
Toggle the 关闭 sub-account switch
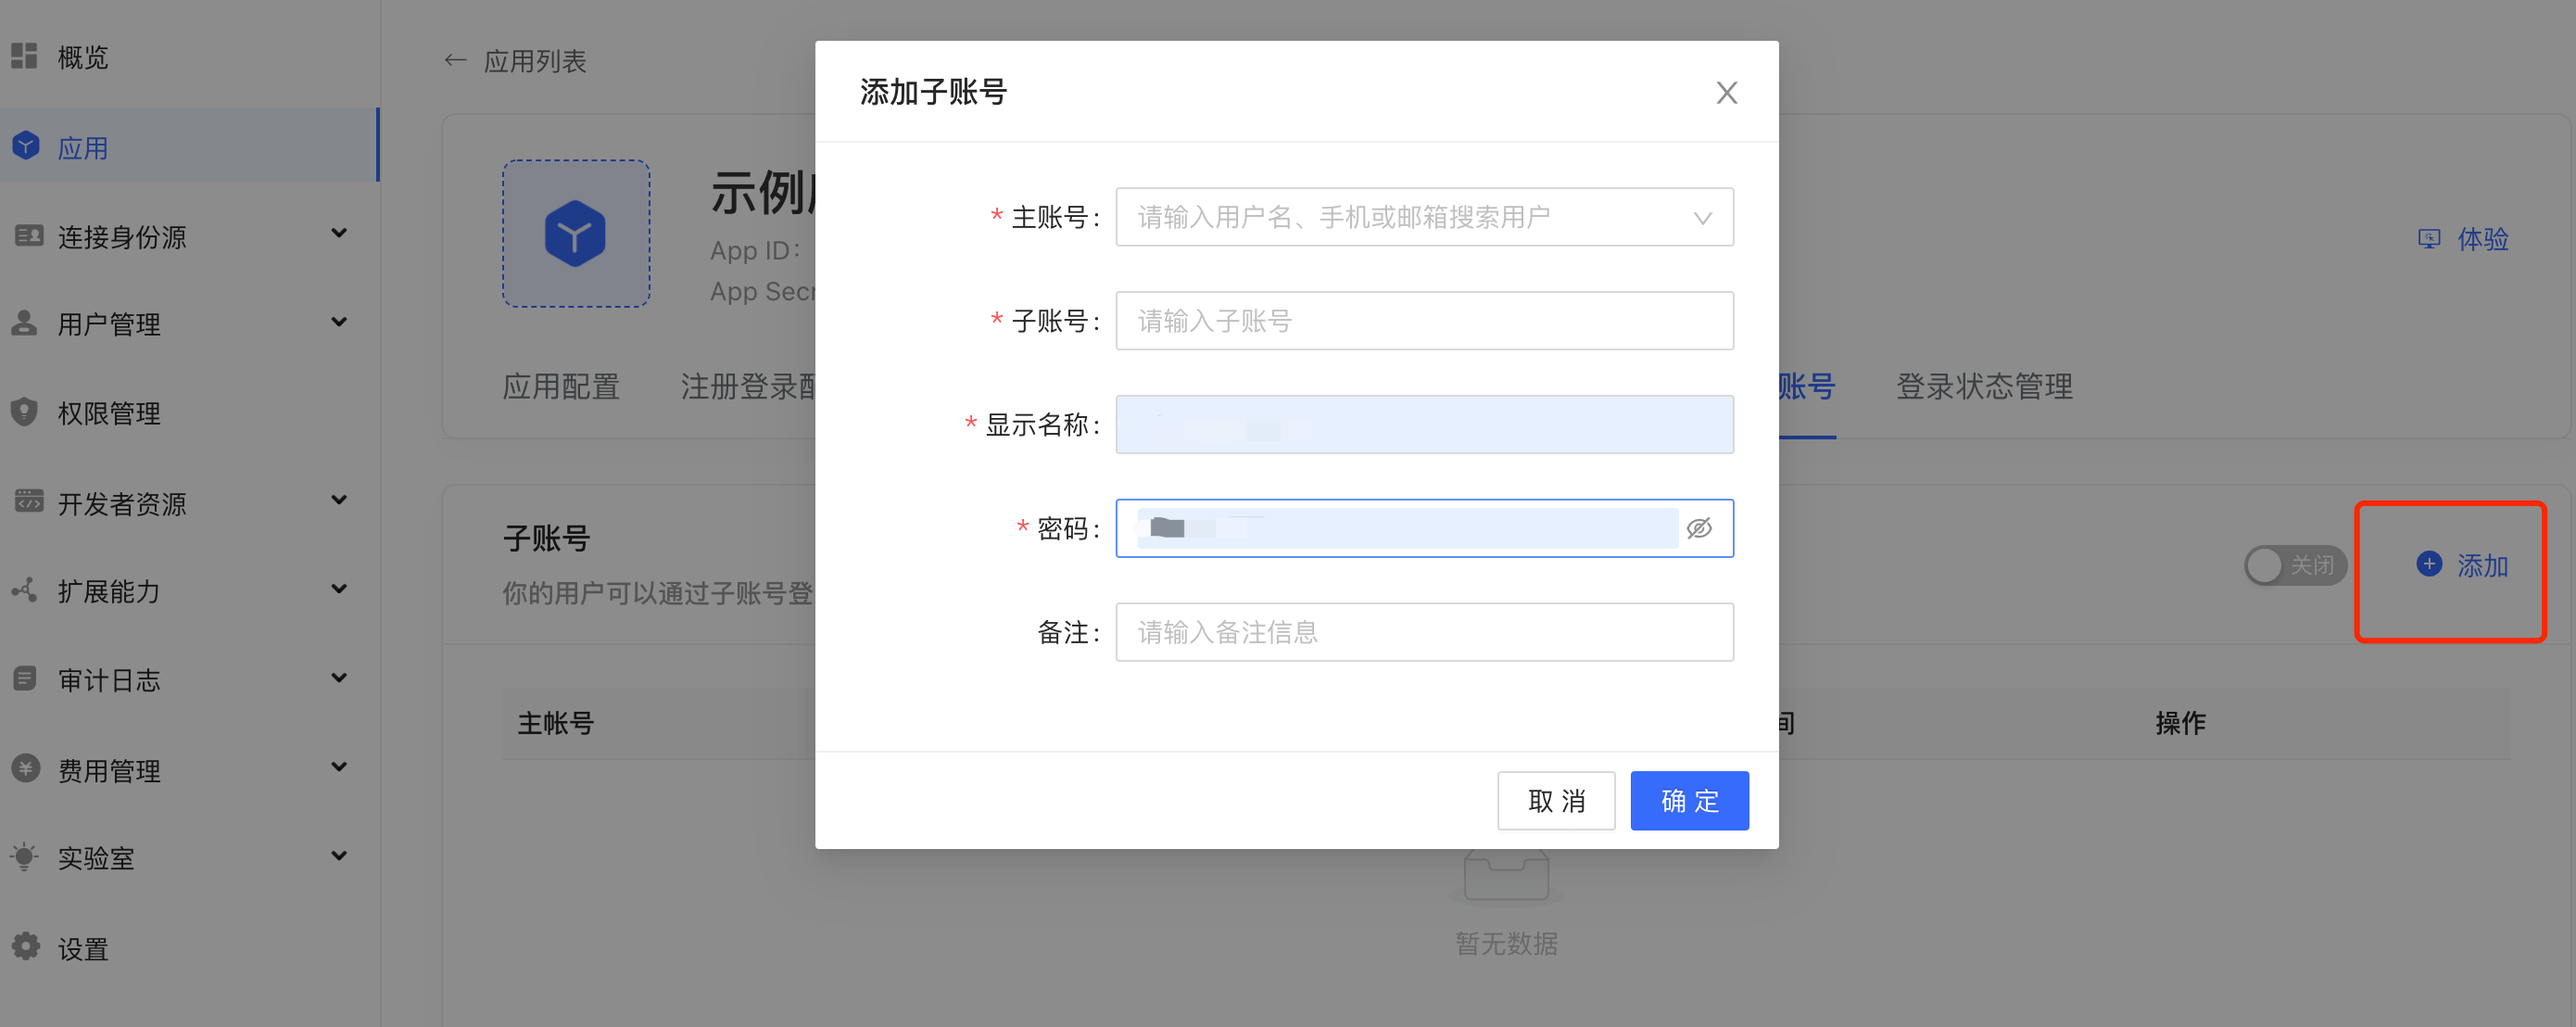pyautogui.click(x=2293, y=565)
